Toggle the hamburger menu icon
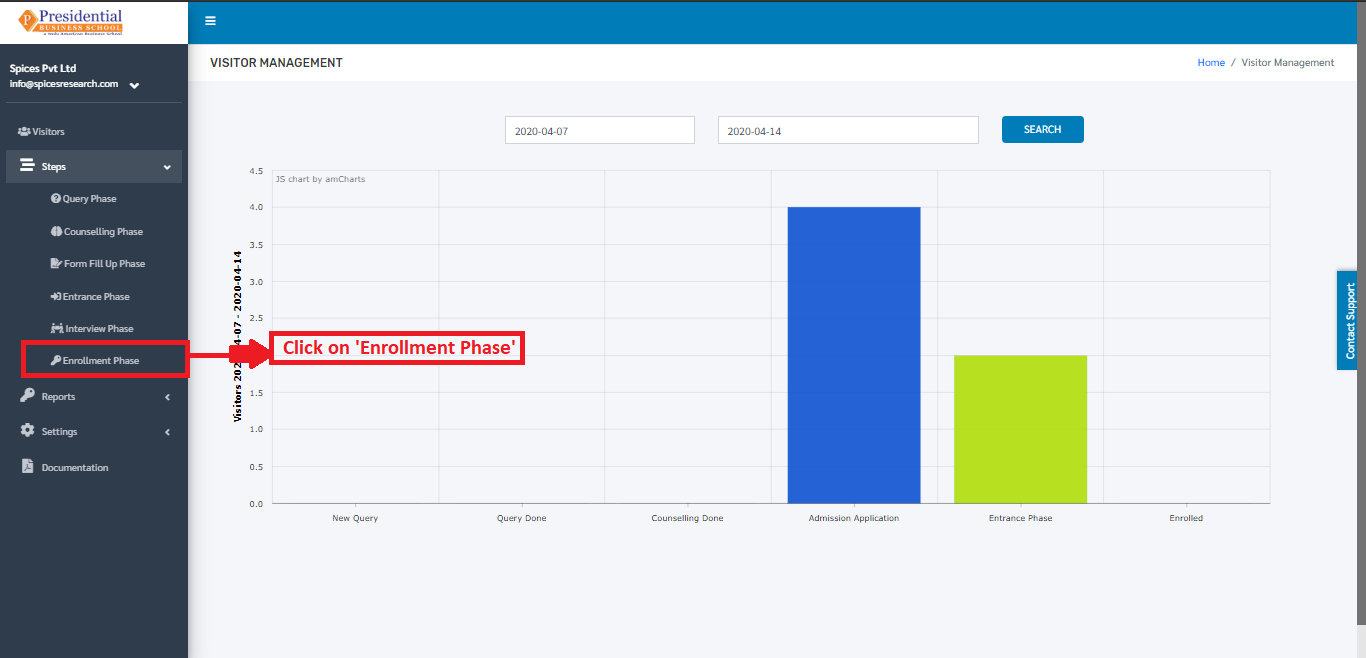 point(210,21)
